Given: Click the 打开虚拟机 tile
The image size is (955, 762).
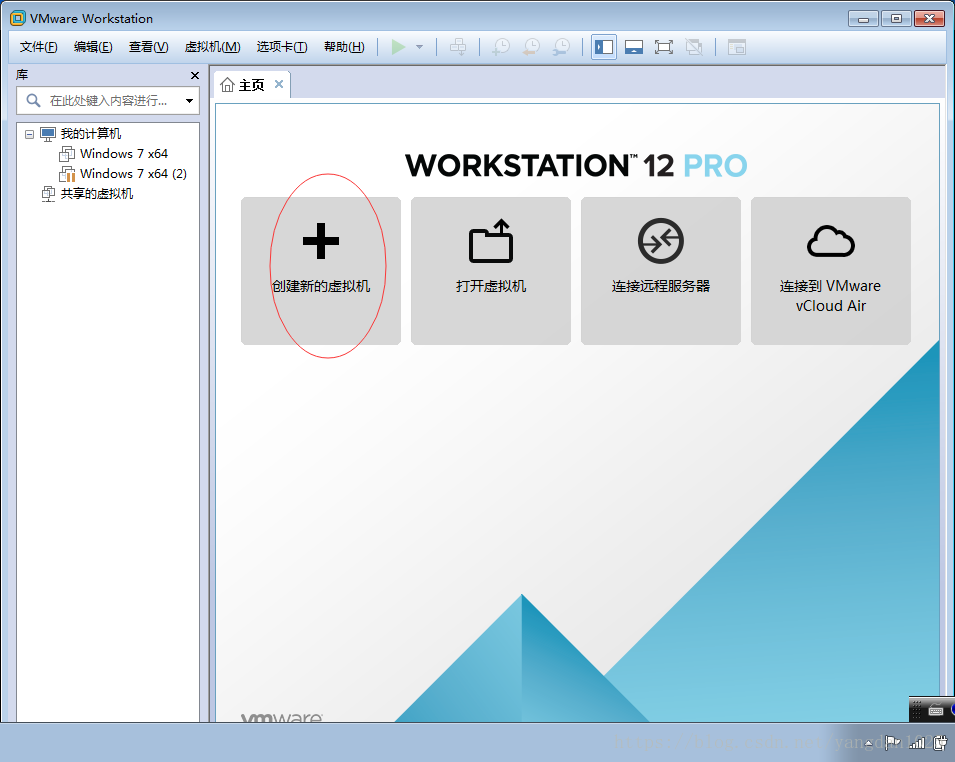Looking at the screenshot, I should (x=491, y=270).
